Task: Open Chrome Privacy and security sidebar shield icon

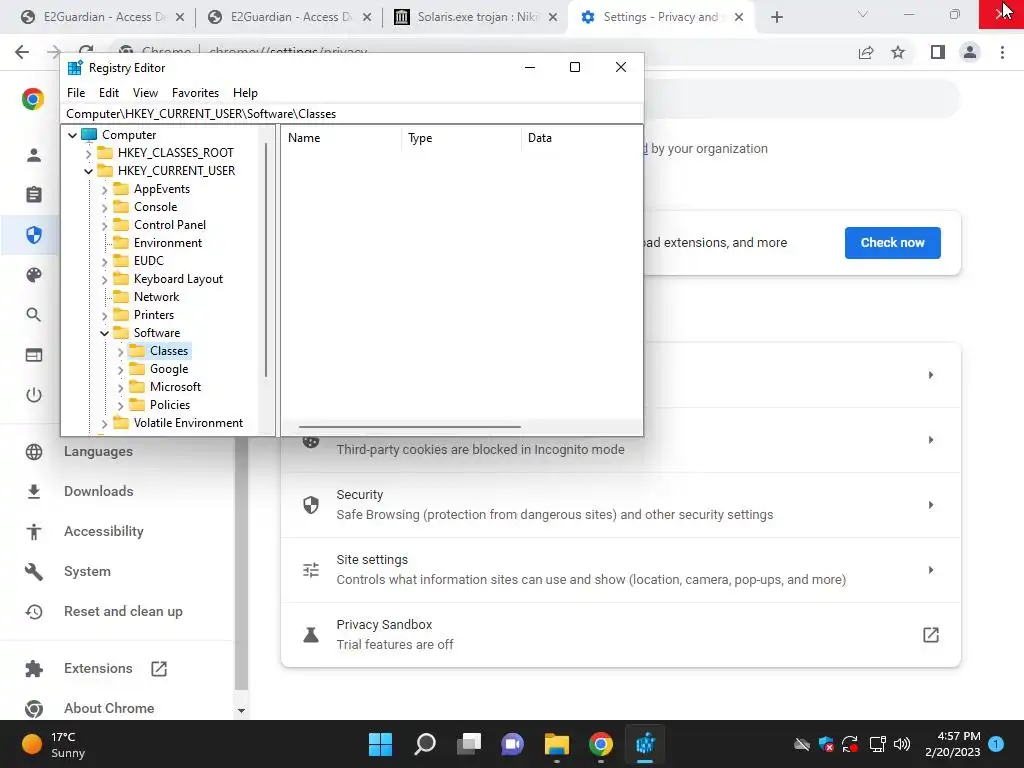Action: click(x=33, y=234)
